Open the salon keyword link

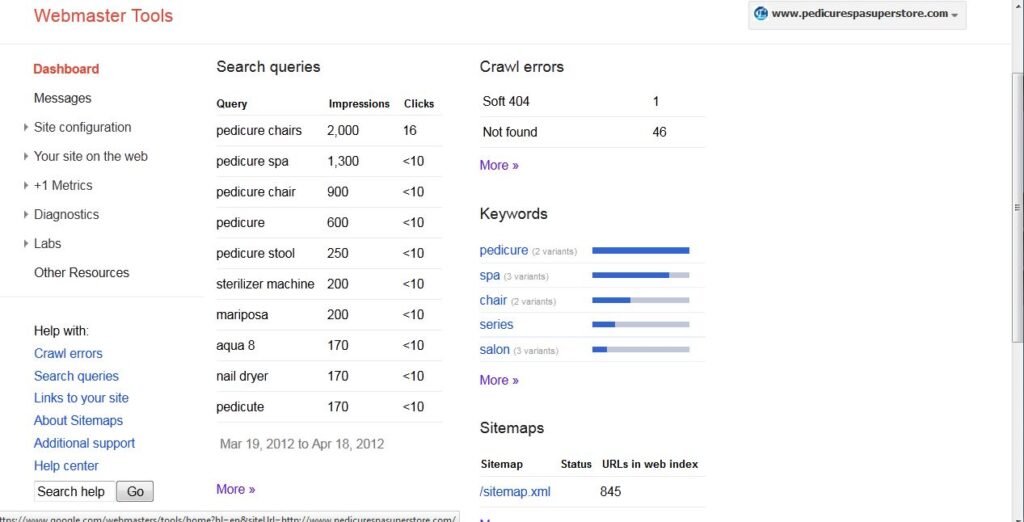click(494, 350)
